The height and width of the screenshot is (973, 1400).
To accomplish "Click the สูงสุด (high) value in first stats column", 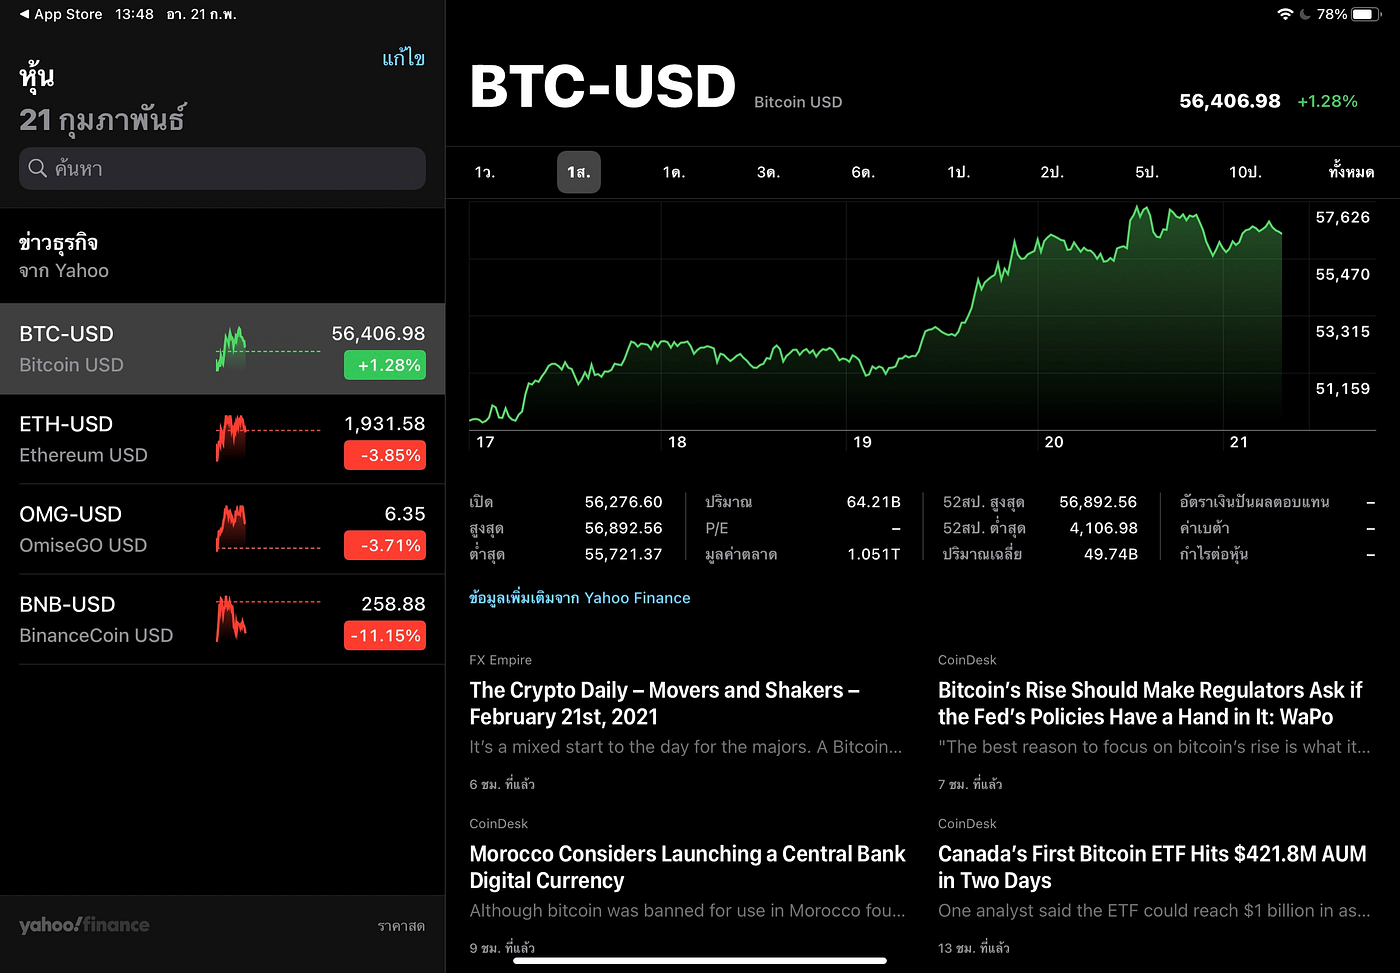I will (x=623, y=528).
